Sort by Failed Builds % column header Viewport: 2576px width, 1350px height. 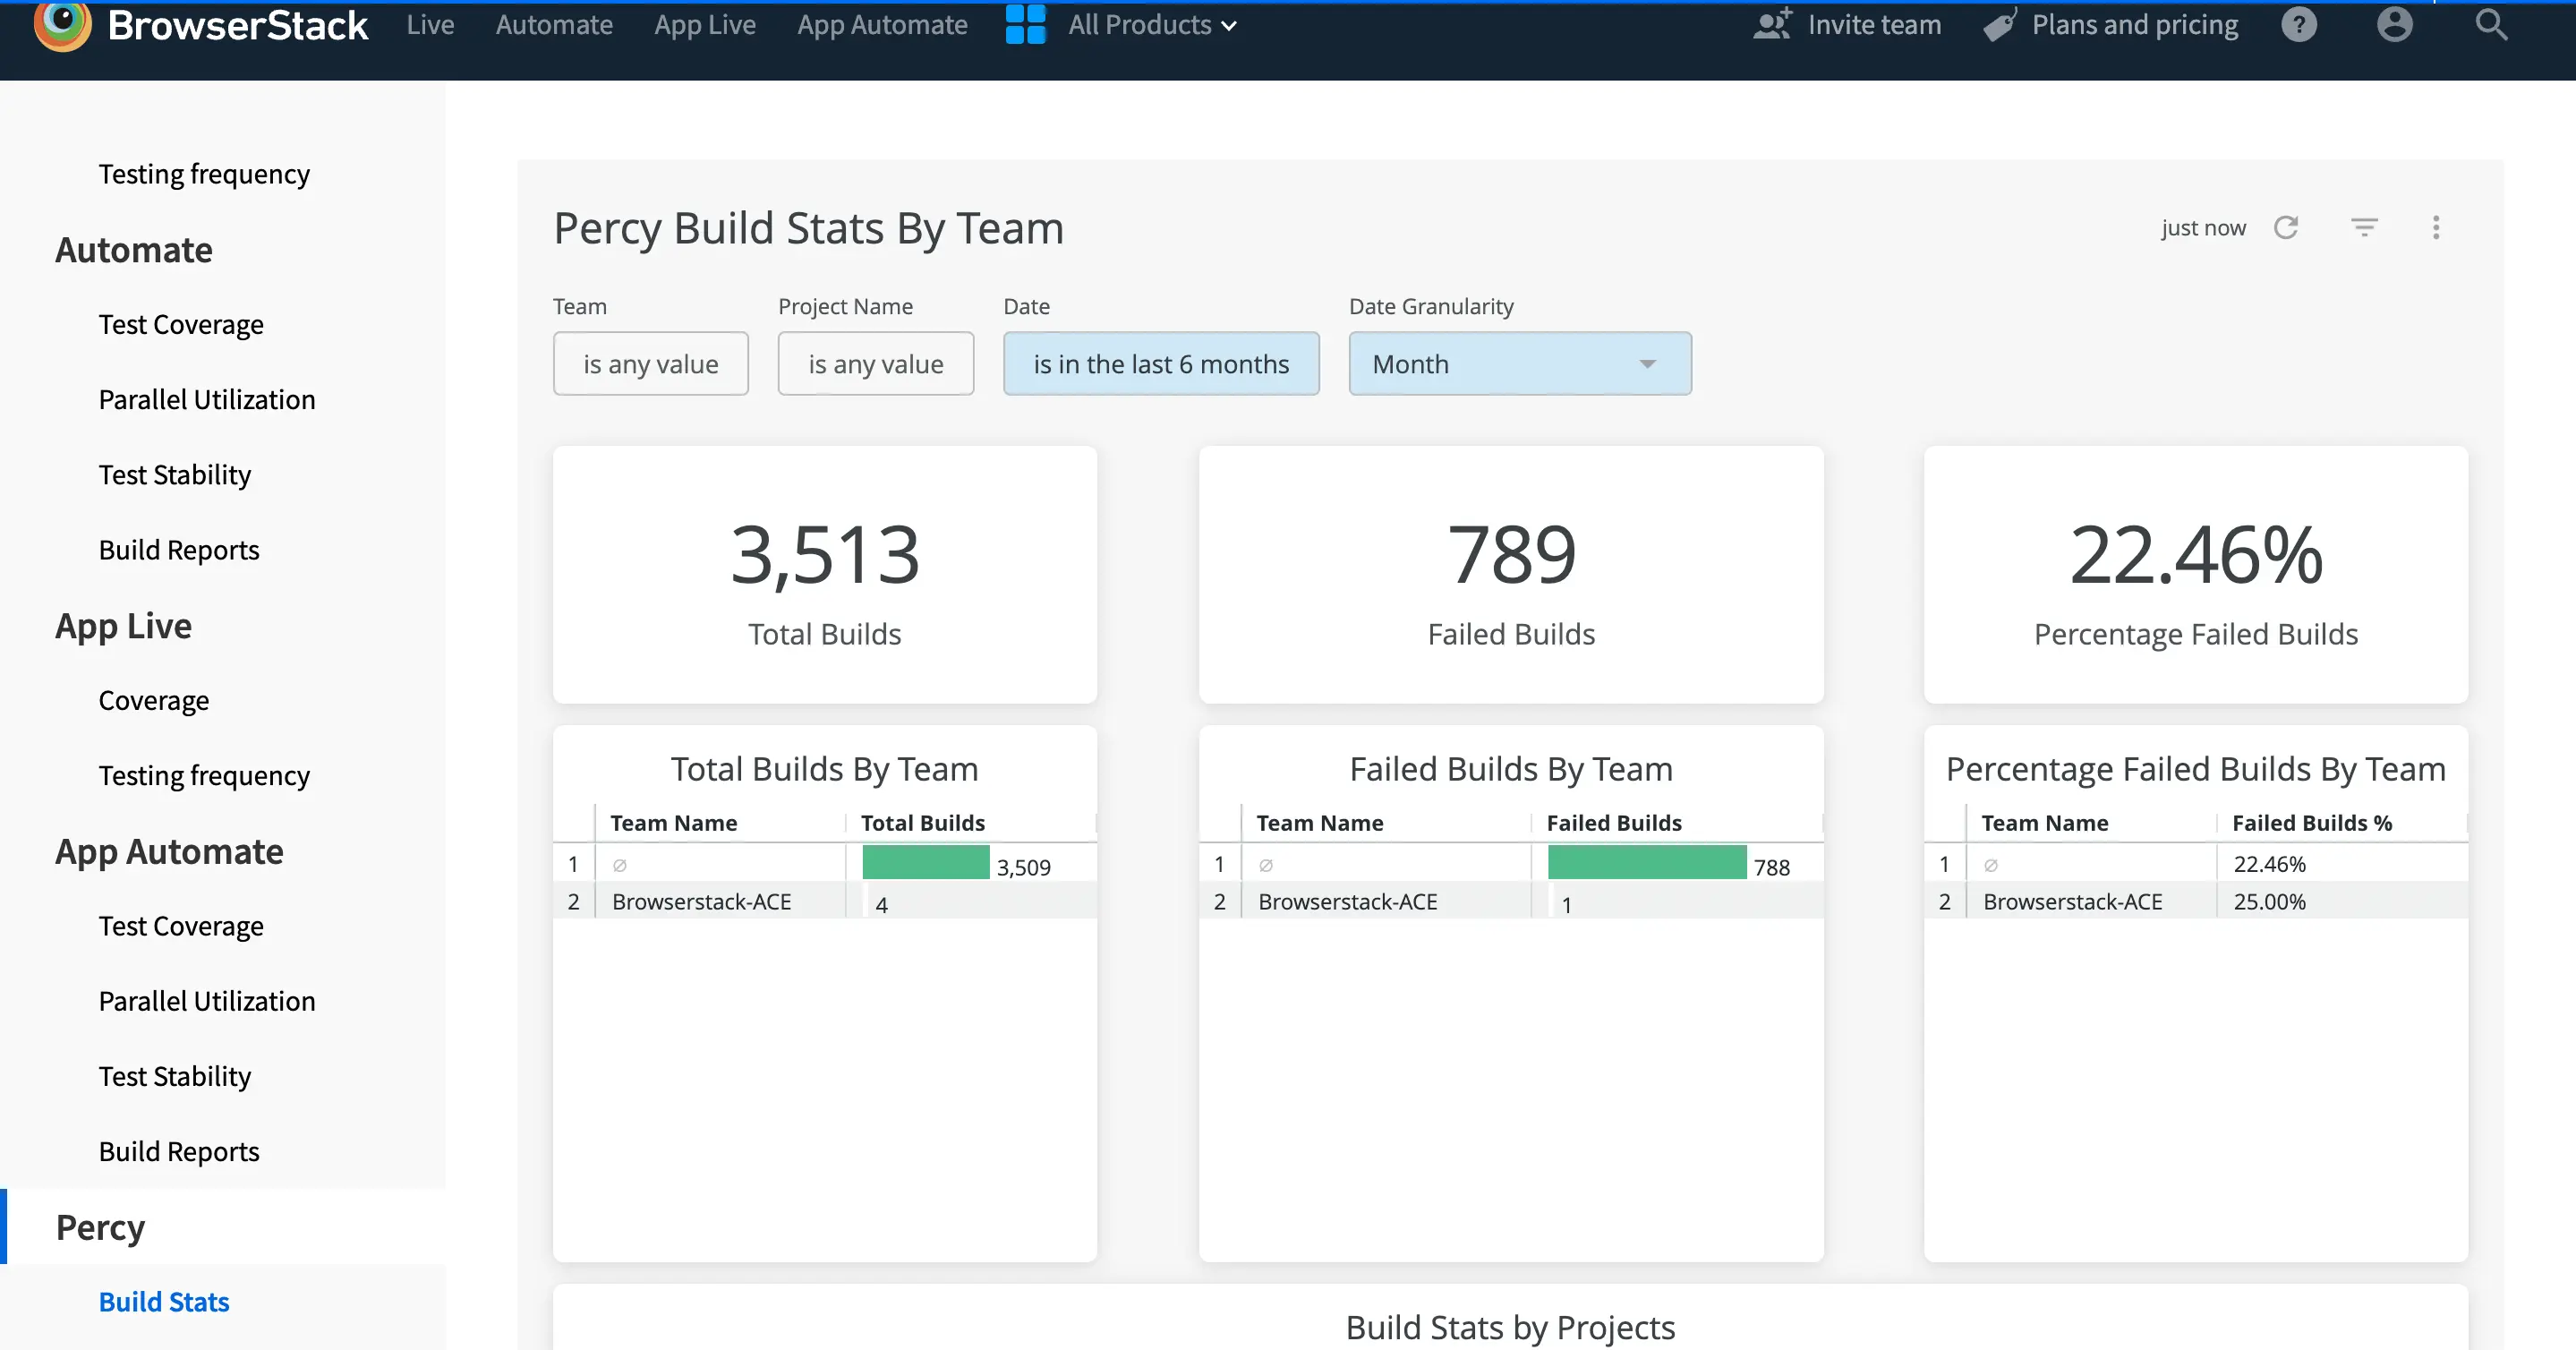pyautogui.click(x=2311, y=823)
